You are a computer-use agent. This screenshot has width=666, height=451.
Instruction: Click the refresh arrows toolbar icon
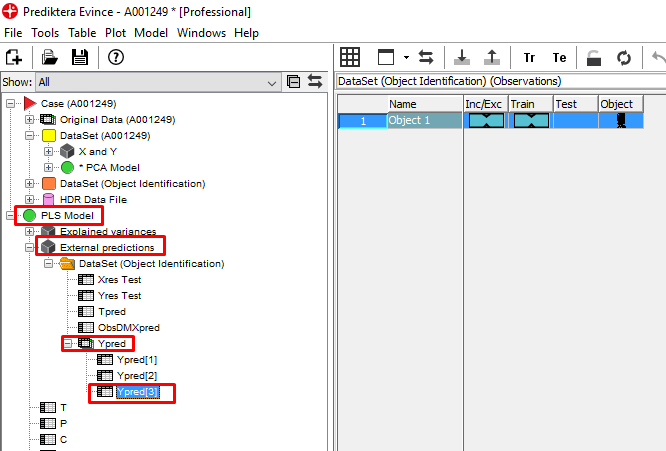pyautogui.click(x=624, y=57)
